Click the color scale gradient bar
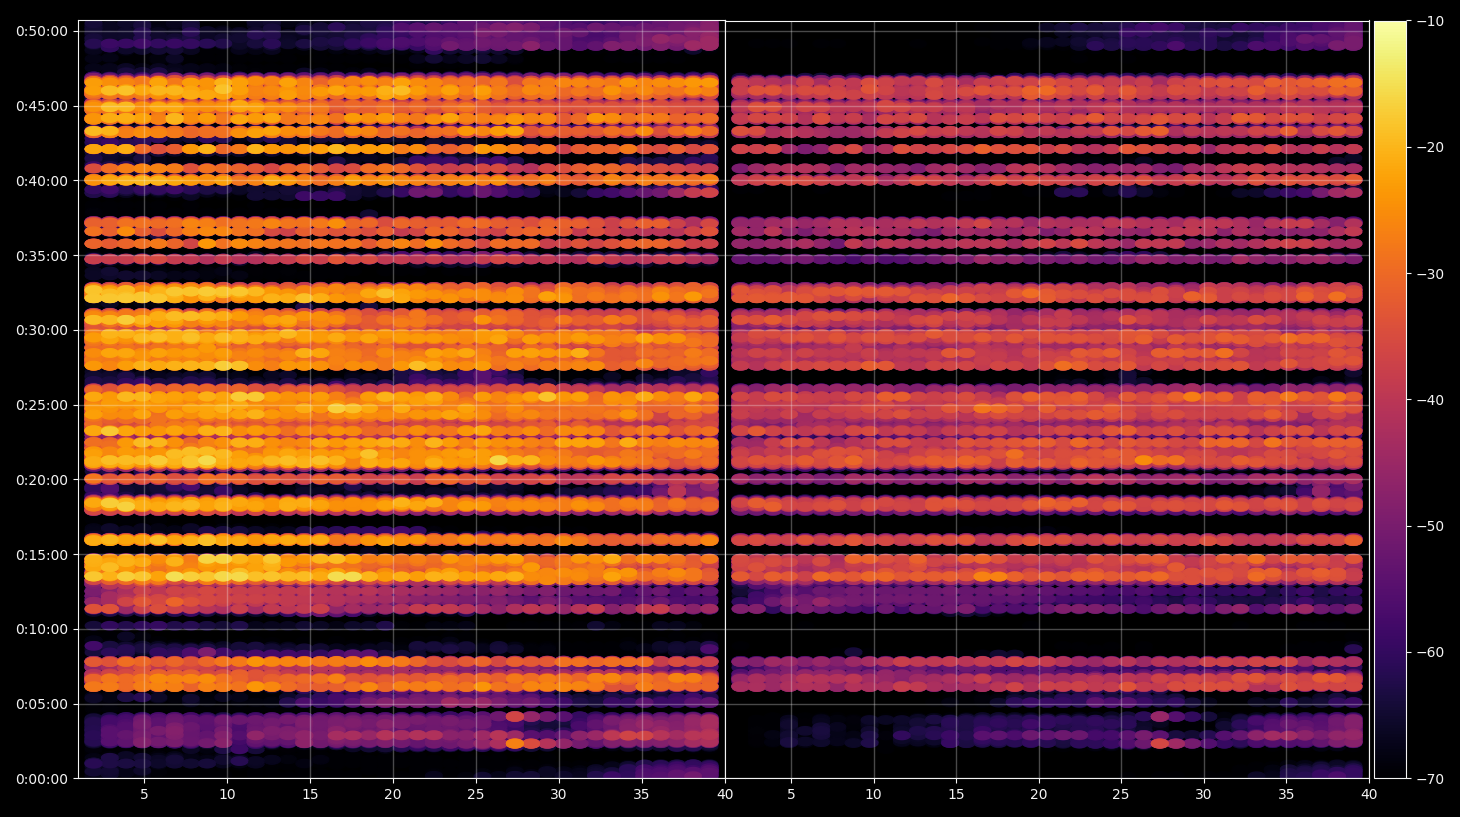 click(1390, 399)
